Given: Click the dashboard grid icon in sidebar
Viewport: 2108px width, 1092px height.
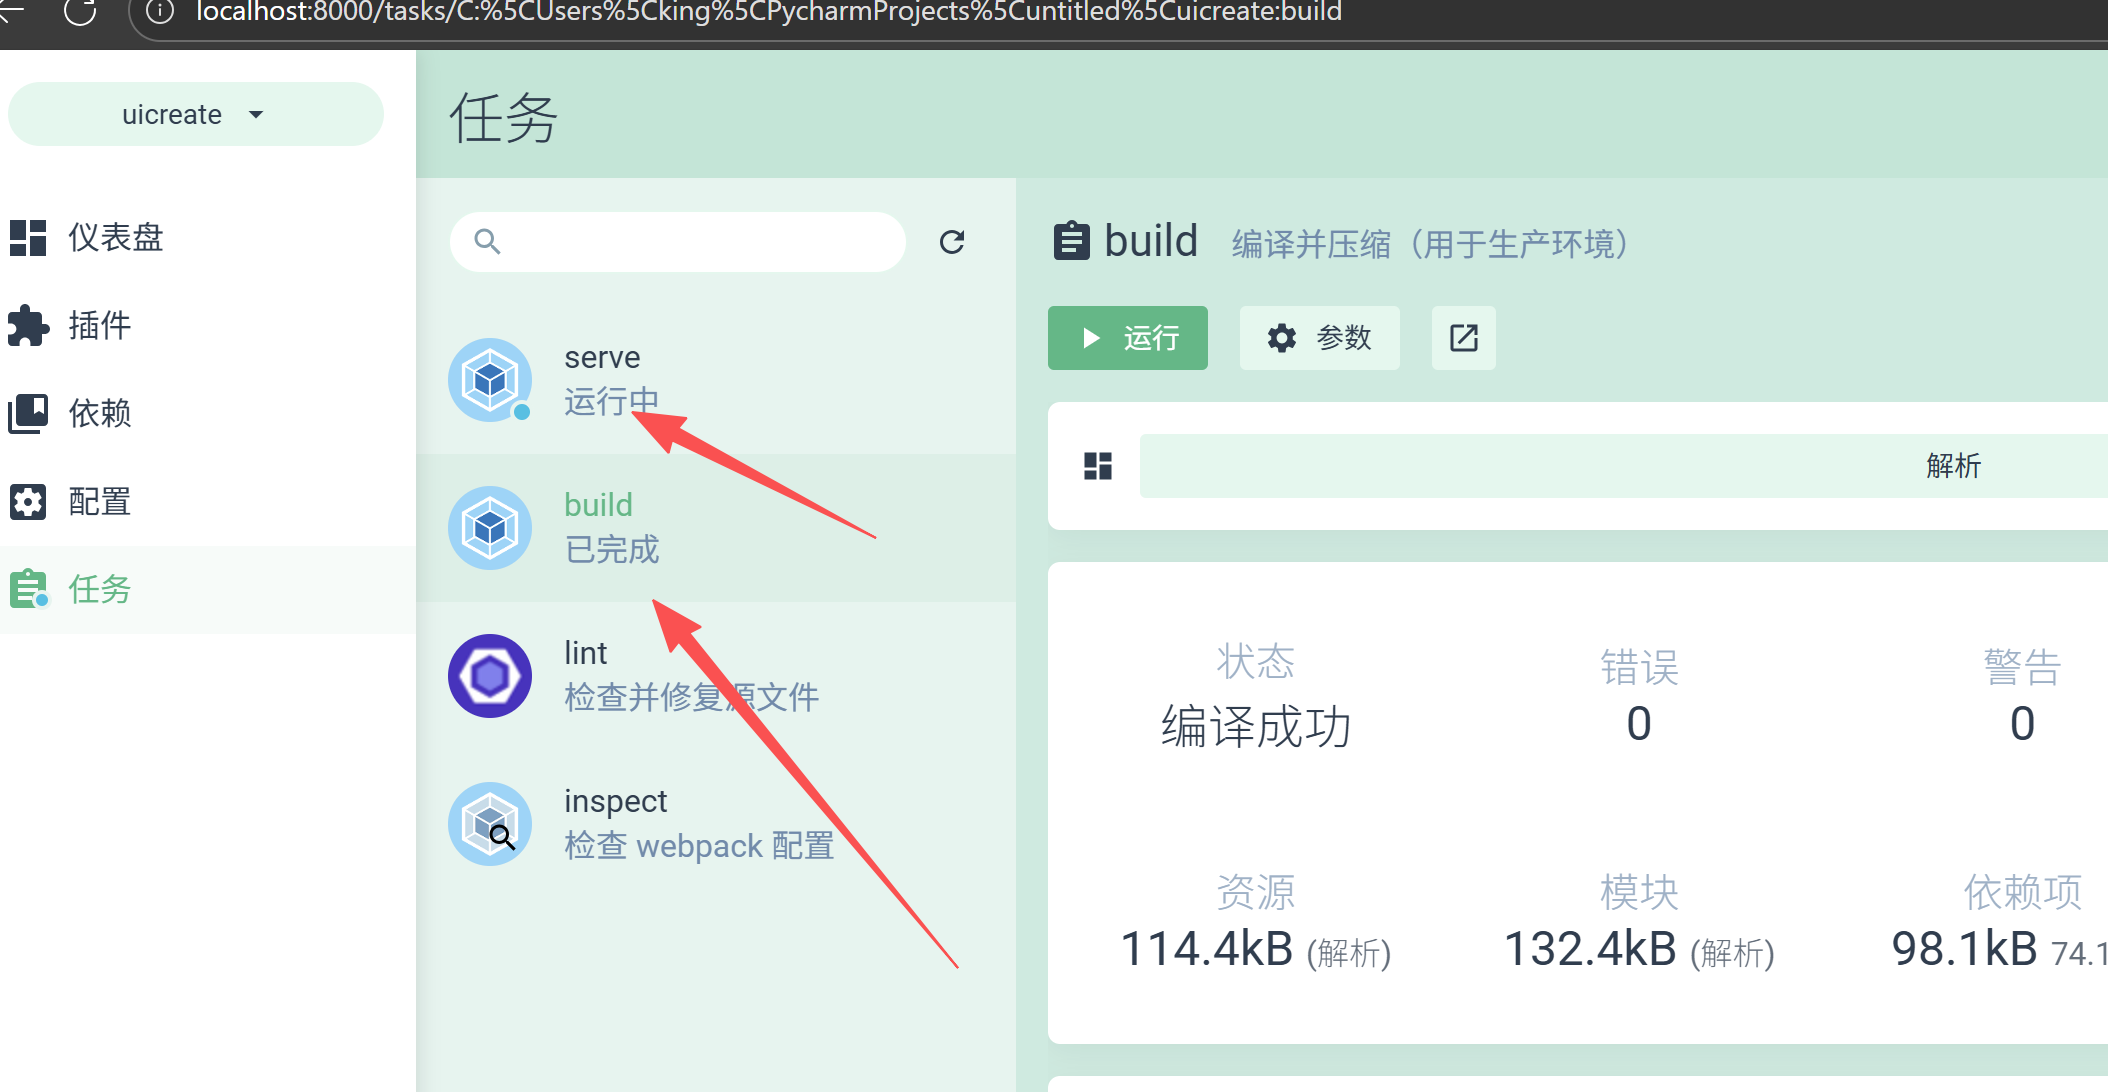Looking at the screenshot, I should click(x=28, y=238).
